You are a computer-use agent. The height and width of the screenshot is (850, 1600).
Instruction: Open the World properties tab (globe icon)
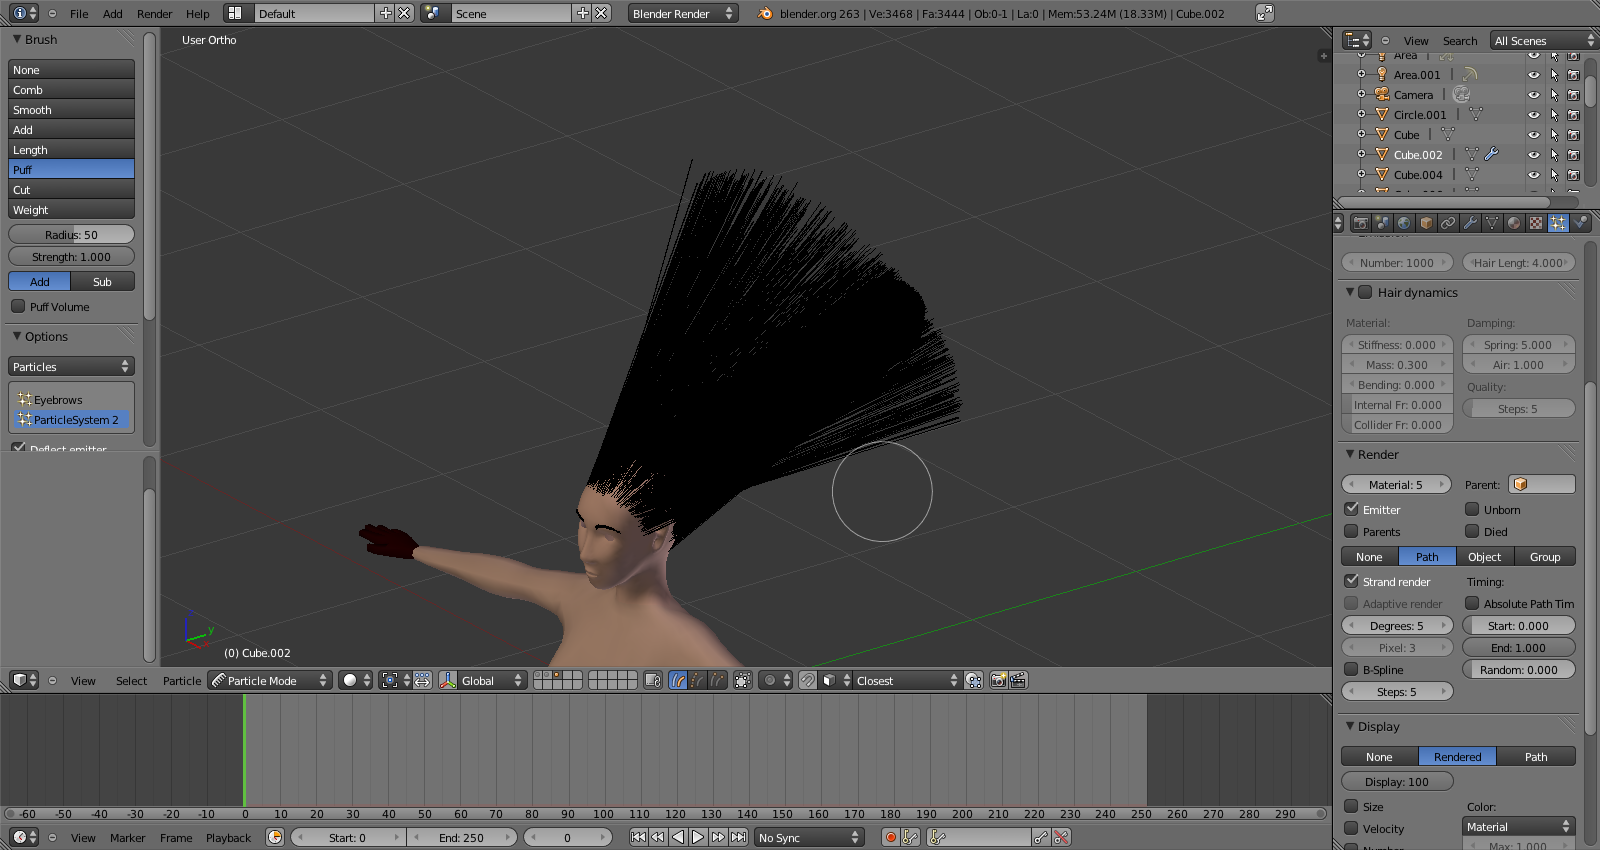click(1404, 223)
